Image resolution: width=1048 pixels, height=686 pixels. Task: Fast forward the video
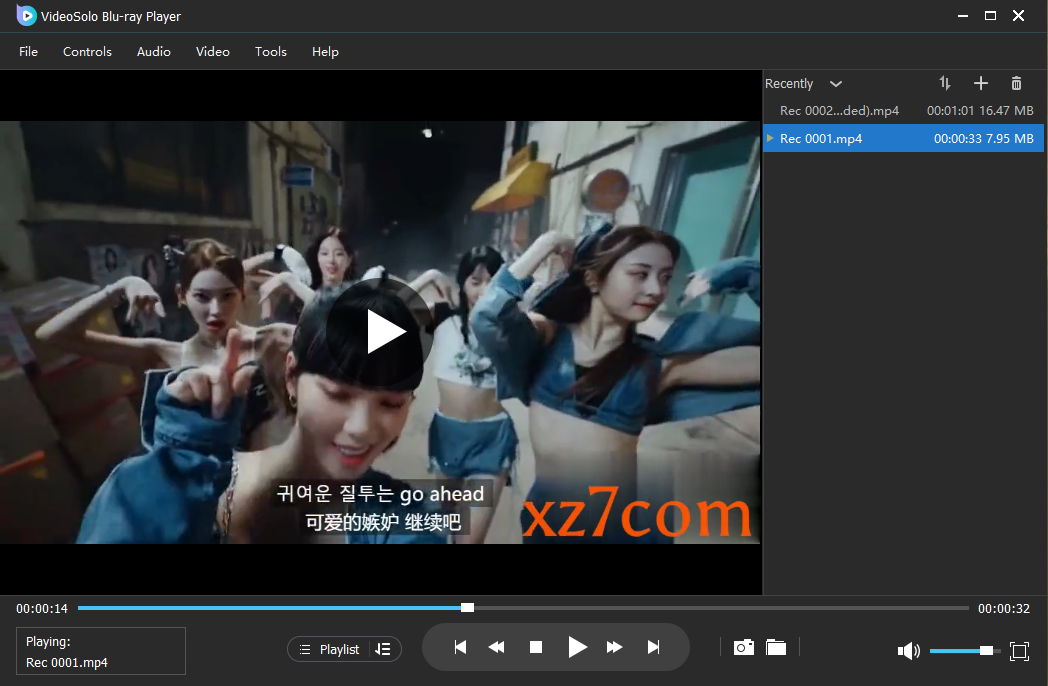614,647
